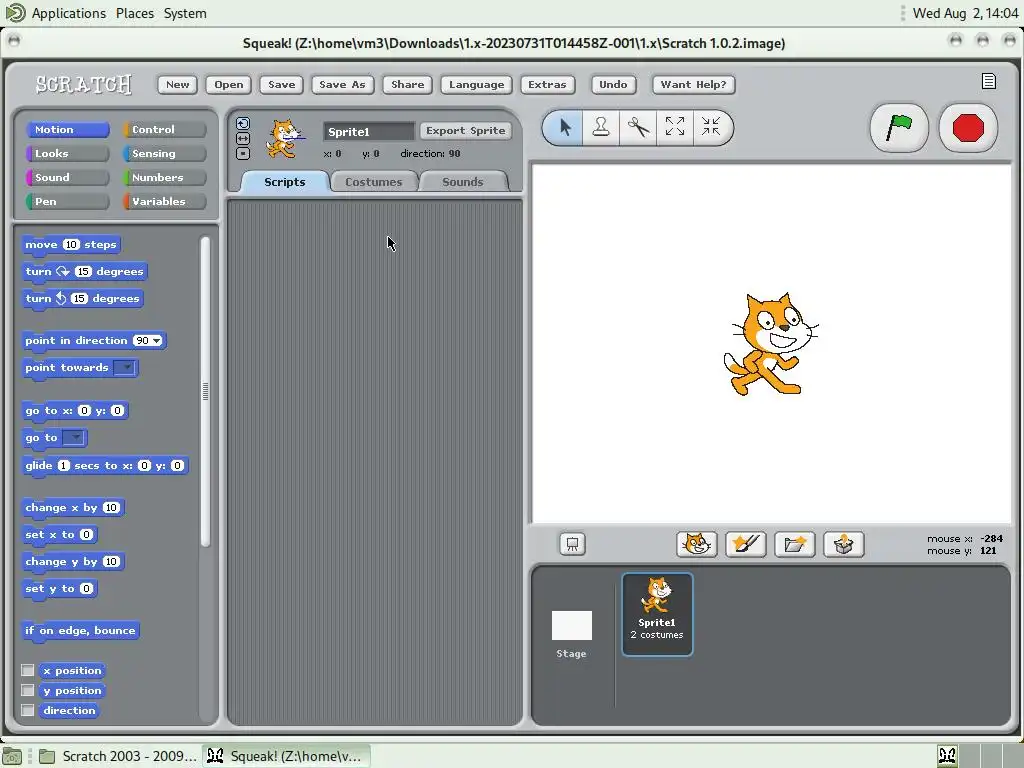Click the show desktop taskbar icon
Screen dimensions: 1024x768
tap(12, 756)
